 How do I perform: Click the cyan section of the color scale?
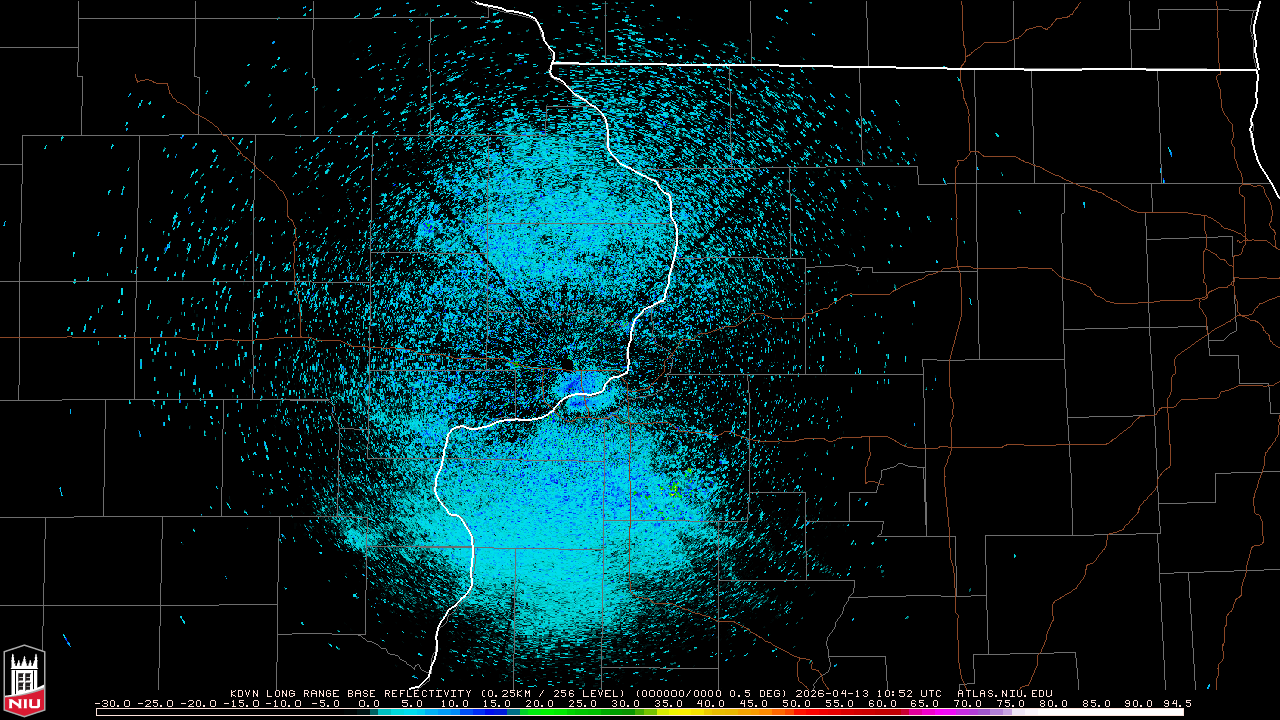coord(420,712)
